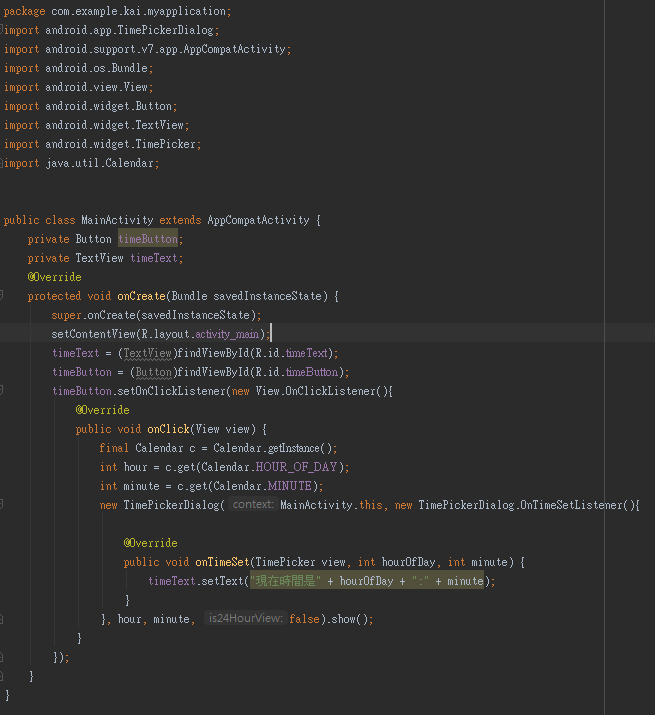This screenshot has height=715, width=655.
Task: Click the (TextView) cast
Action: [147, 353]
